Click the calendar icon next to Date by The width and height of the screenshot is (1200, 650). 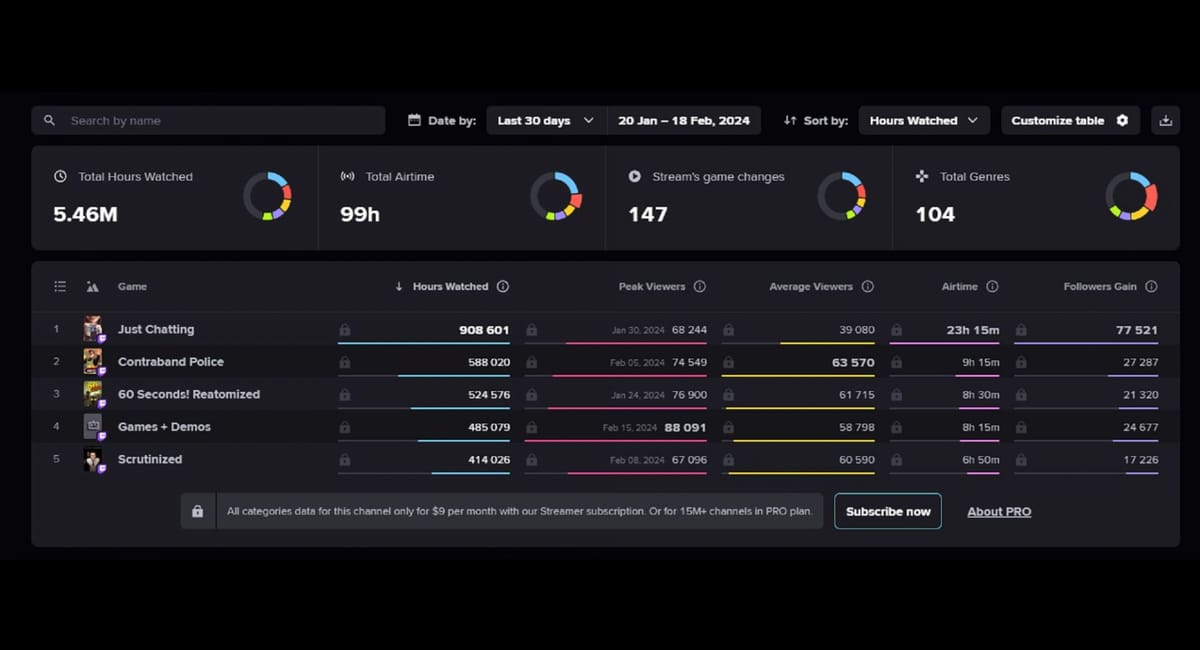[414, 121]
